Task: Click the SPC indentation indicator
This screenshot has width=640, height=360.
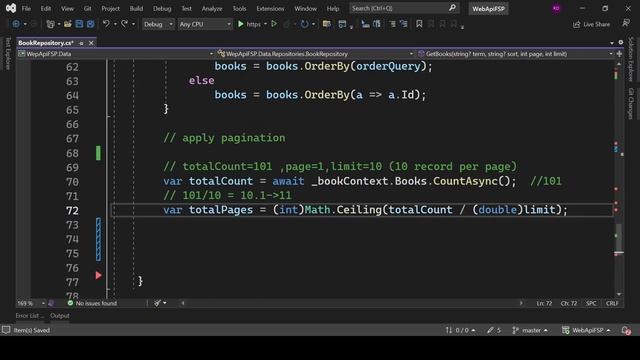Action: (591, 303)
